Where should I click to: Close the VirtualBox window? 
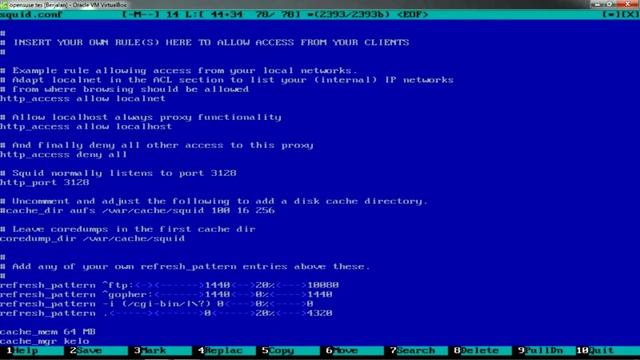click(628, 4)
